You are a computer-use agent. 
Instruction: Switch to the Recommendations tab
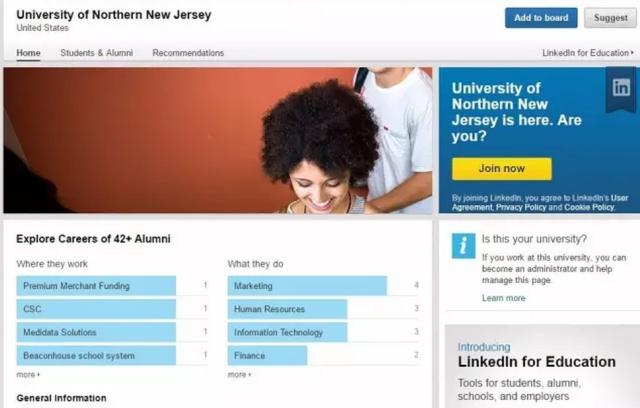click(188, 53)
